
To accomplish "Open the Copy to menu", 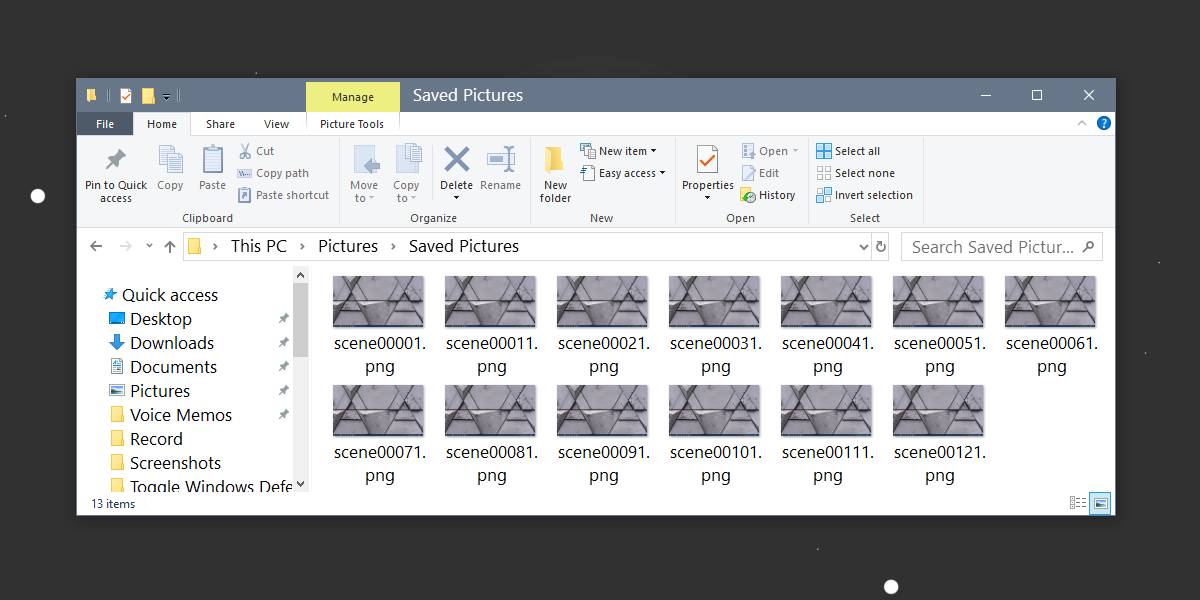I will (x=406, y=174).
